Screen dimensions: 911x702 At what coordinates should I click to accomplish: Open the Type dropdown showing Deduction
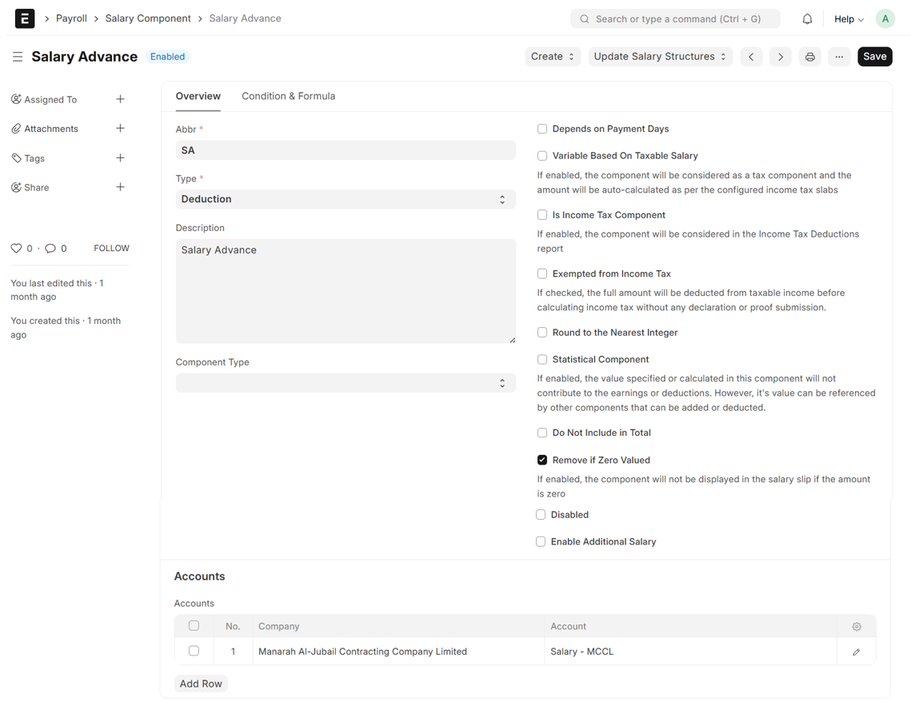[x=345, y=200]
